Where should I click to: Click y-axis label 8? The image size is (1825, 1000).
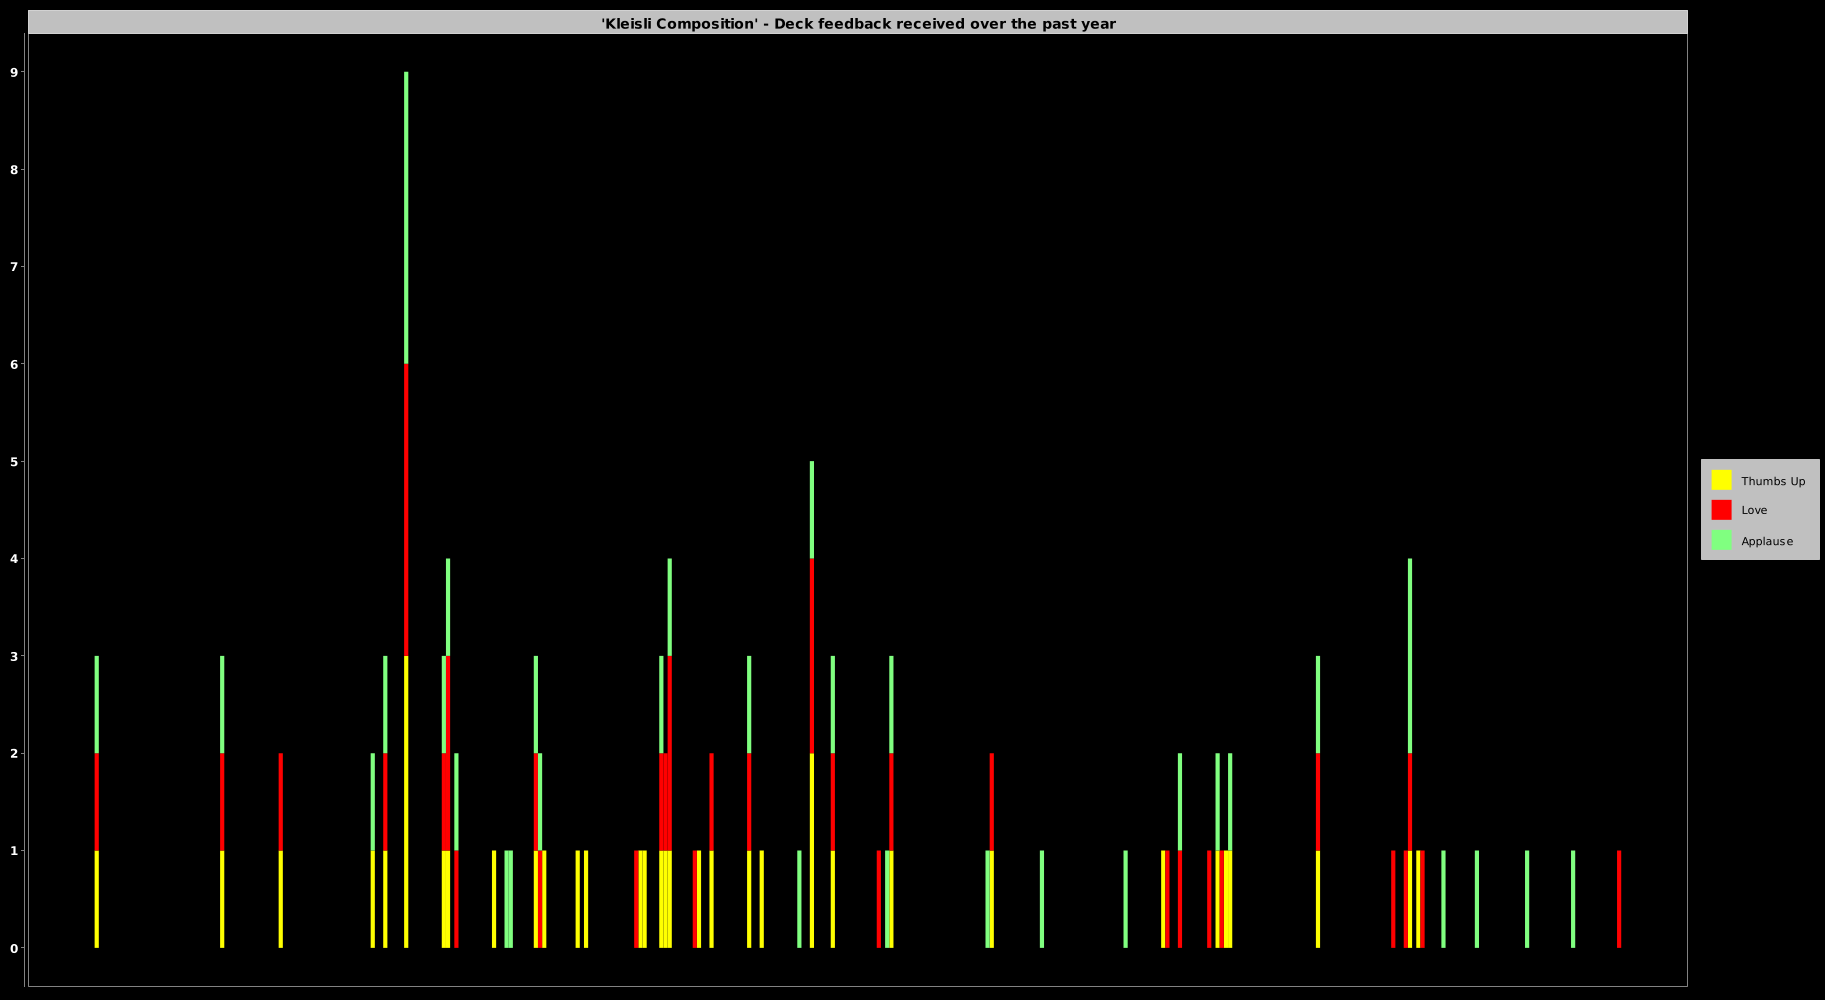tap(14, 169)
